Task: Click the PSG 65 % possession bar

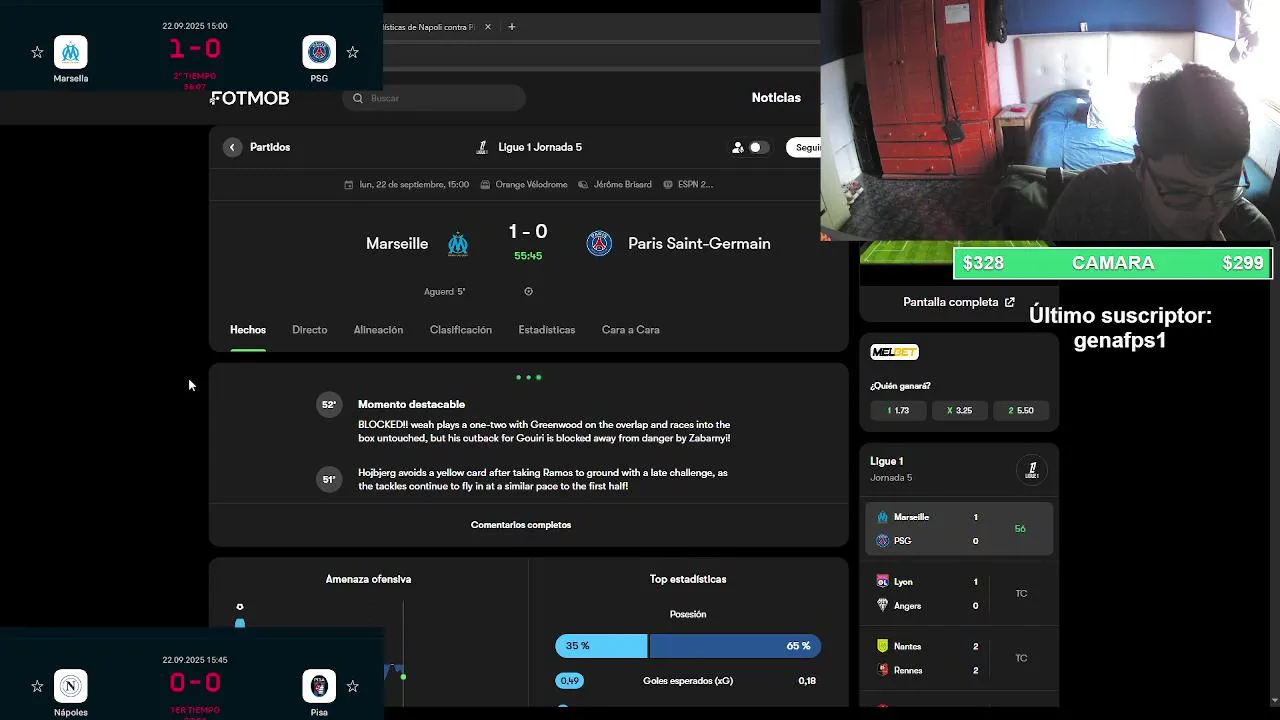Action: click(736, 646)
